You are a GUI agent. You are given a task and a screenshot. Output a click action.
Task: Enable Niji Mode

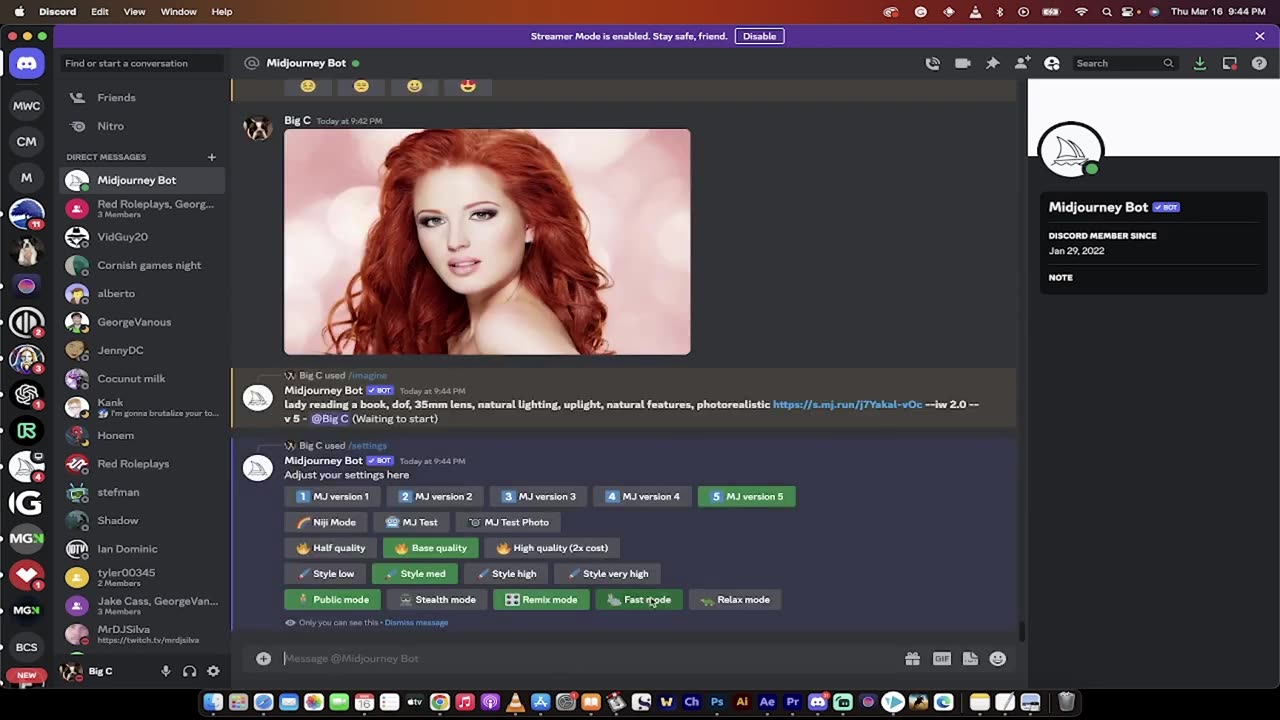click(325, 522)
